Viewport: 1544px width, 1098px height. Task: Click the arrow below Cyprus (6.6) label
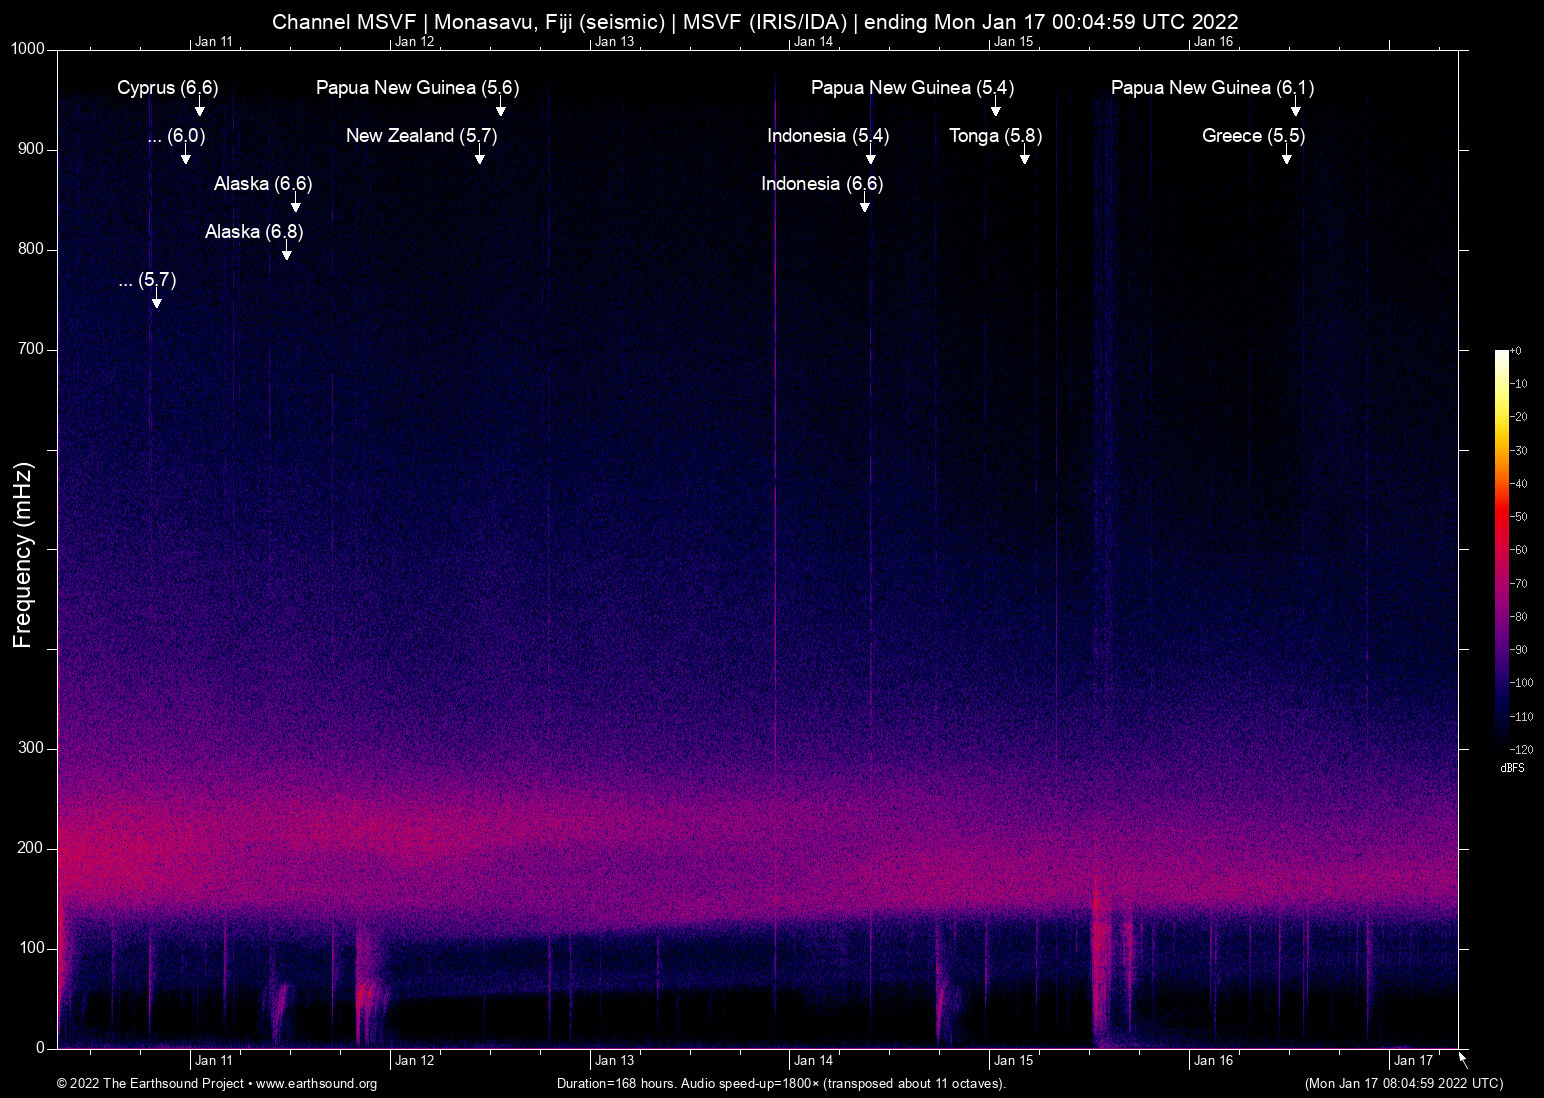click(x=199, y=108)
